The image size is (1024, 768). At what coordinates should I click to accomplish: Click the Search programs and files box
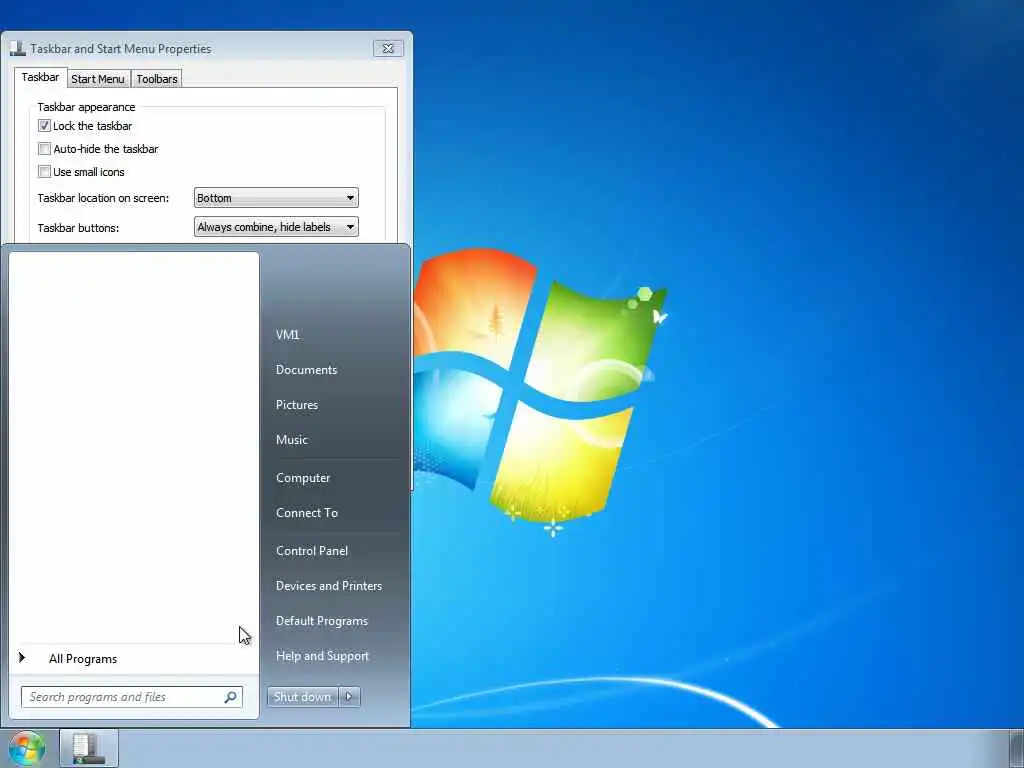pos(132,697)
